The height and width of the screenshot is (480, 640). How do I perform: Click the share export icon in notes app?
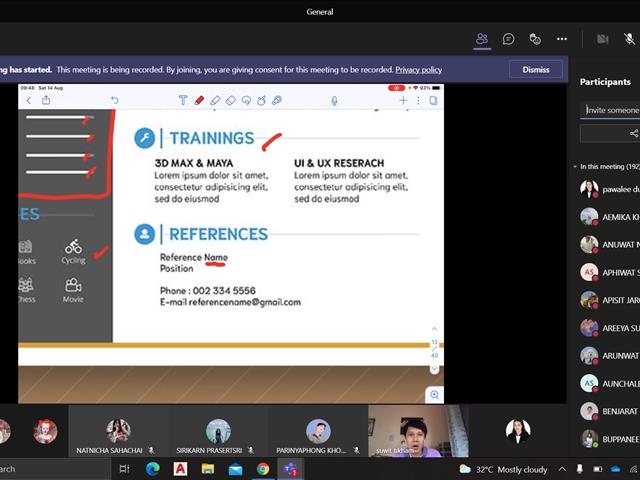tap(46, 100)
